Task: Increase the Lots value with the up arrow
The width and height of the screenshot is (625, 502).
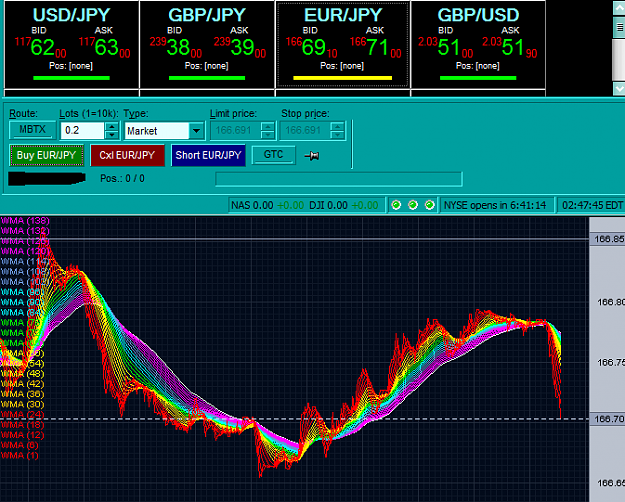Action: click(x=112, y=126)
